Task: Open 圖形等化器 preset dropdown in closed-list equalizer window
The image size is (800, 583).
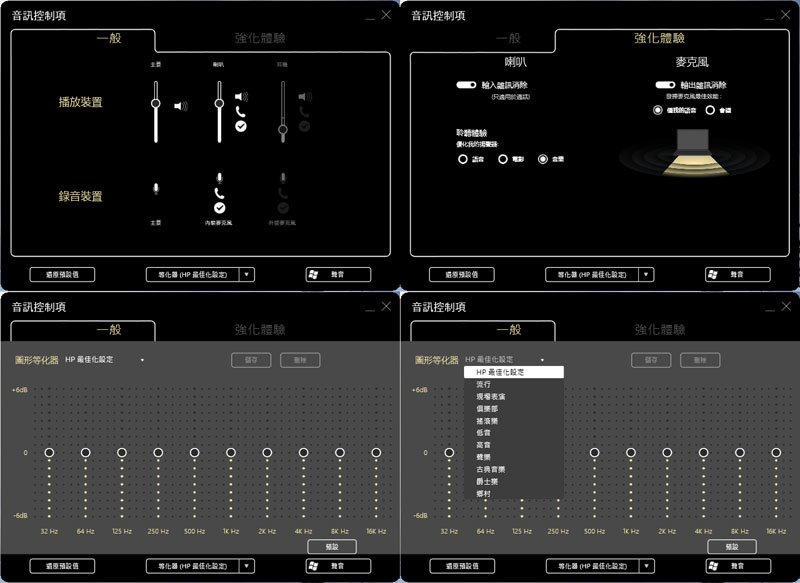Action: 142,360
